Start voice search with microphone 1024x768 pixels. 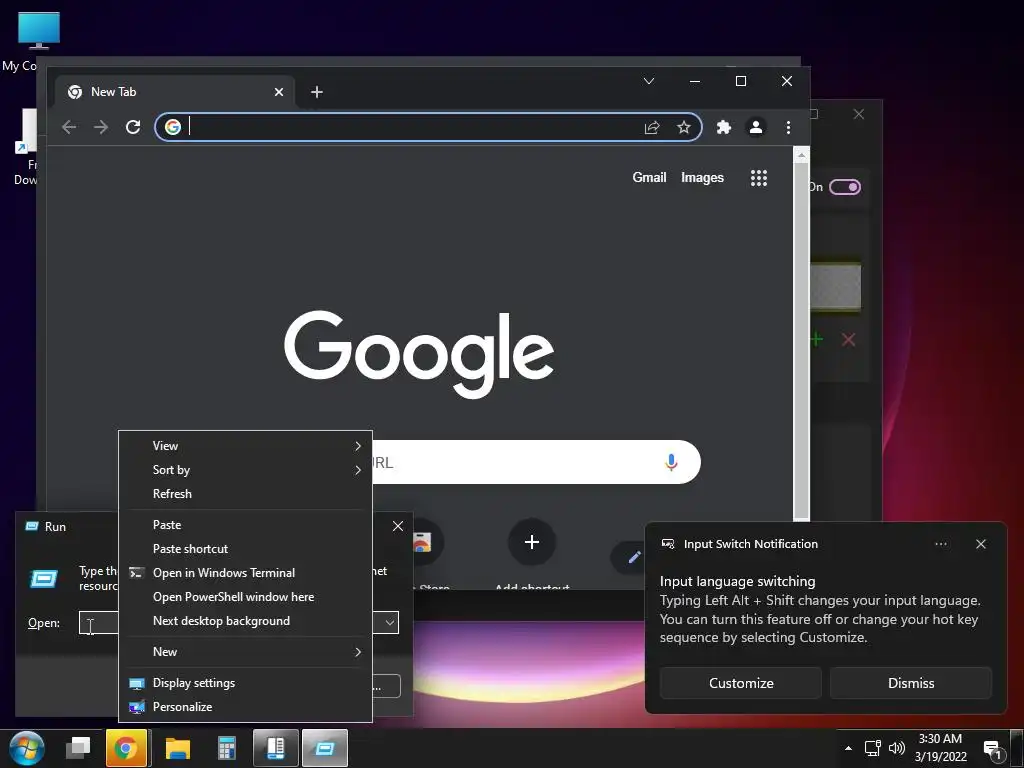pyautogui.click(x=671, y=462)
